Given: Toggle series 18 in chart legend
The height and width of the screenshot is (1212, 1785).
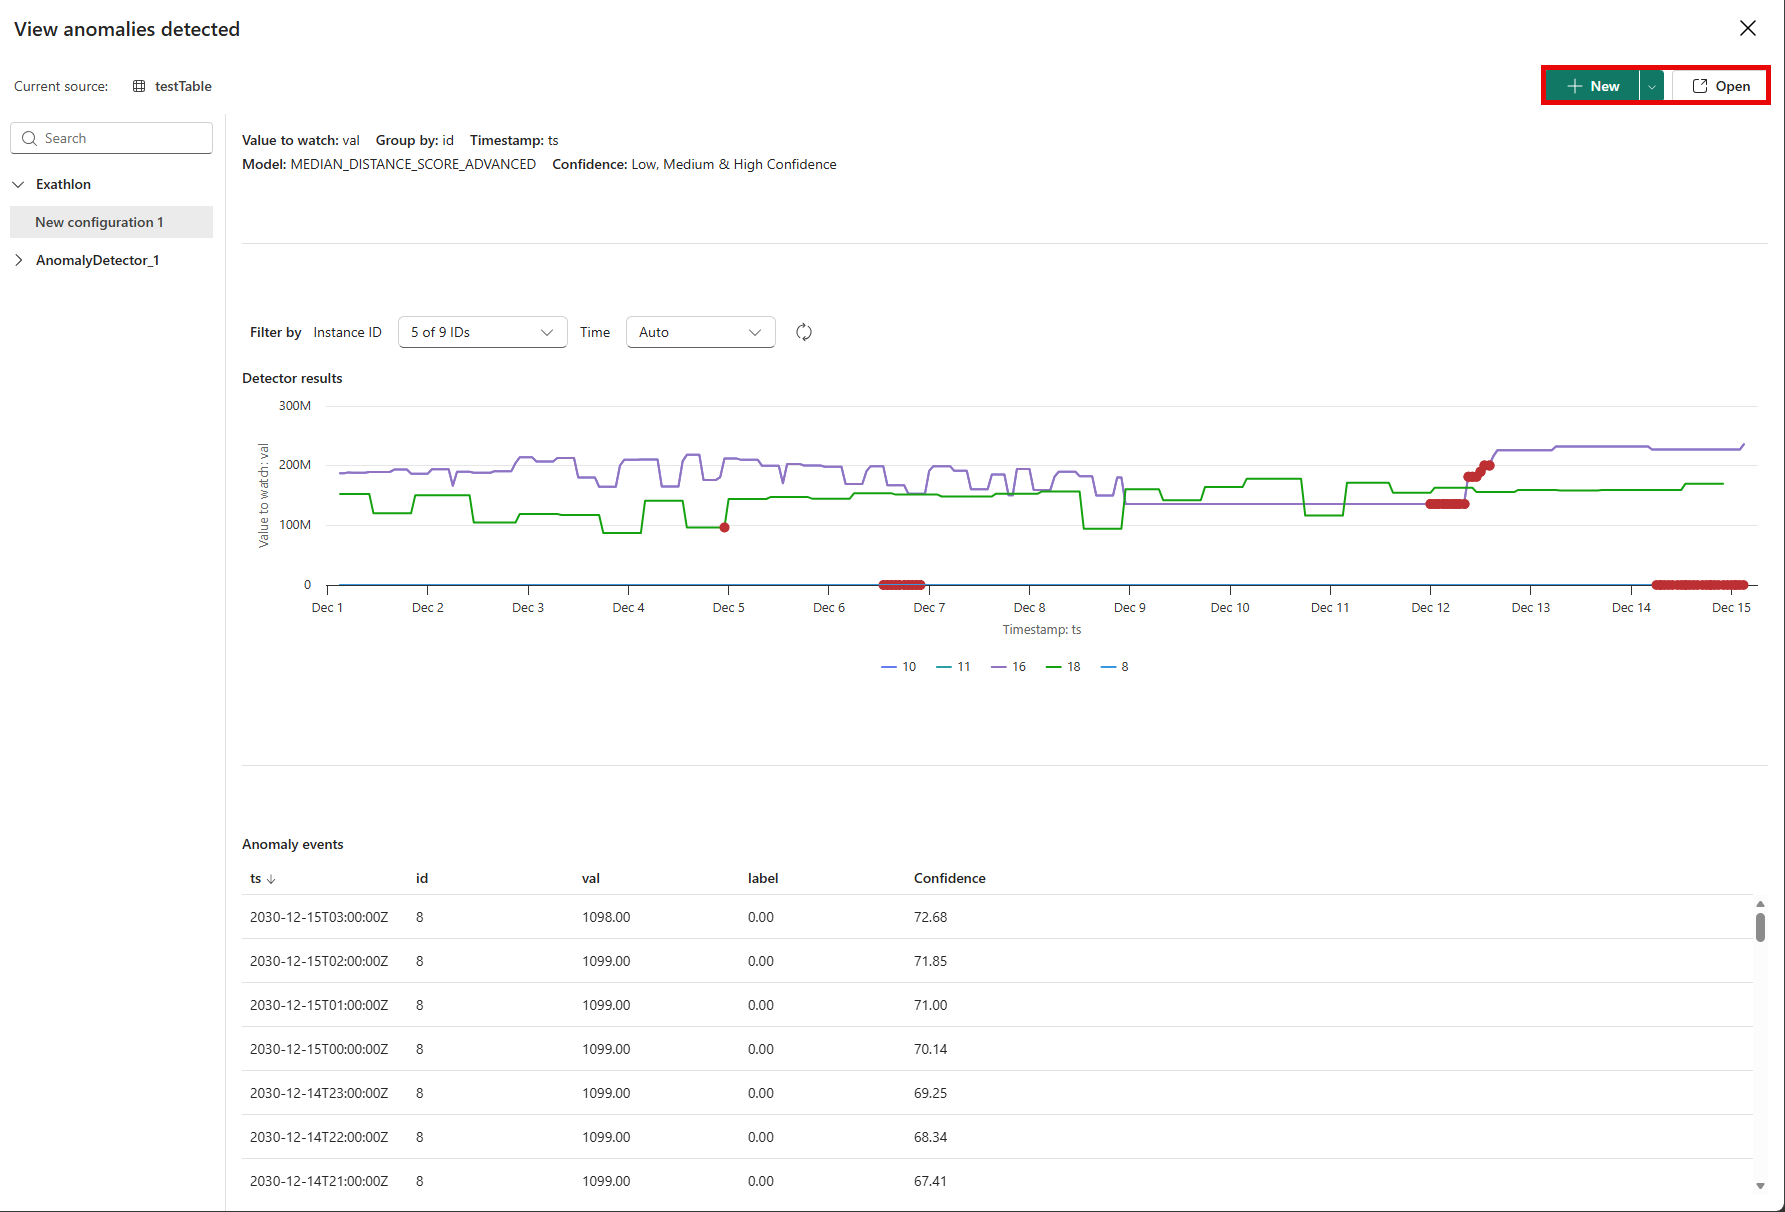Looking at the screenshot, I should 1063,667.
